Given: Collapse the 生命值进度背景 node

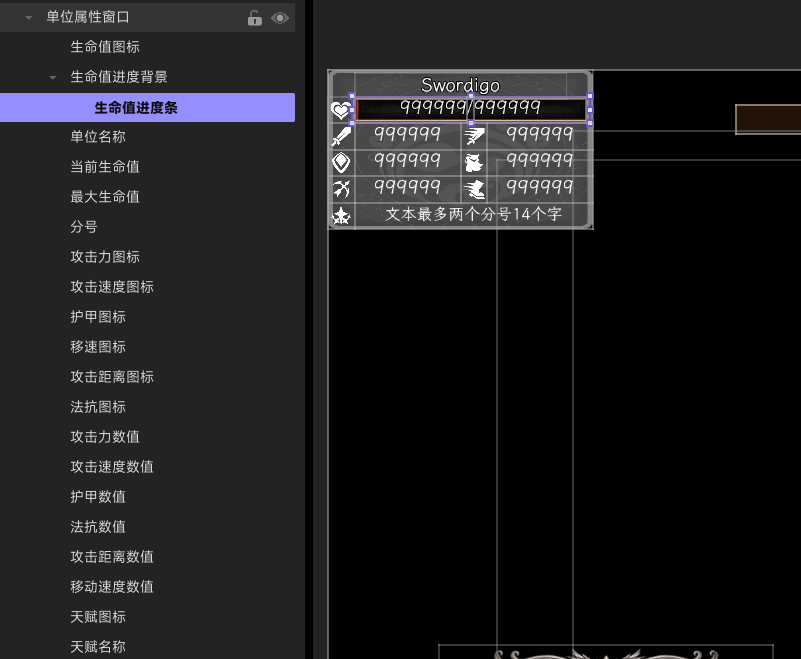Looking at the screenshot, I should (53, 78).
